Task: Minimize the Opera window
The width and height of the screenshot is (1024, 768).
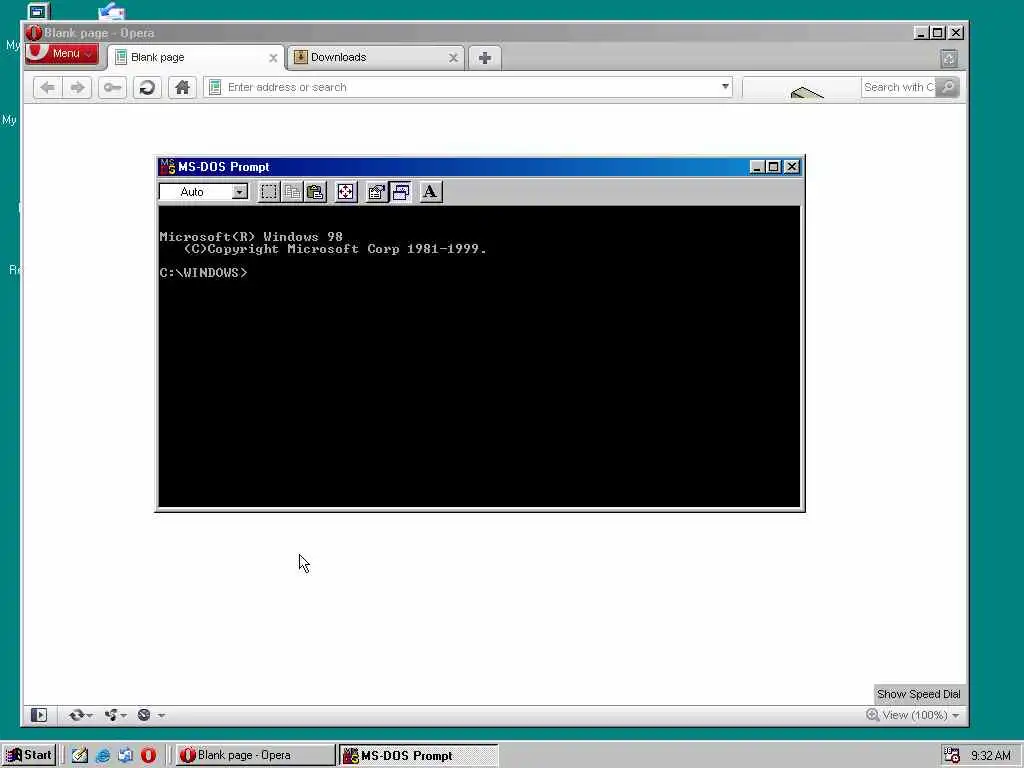Action: pos(921,33)
